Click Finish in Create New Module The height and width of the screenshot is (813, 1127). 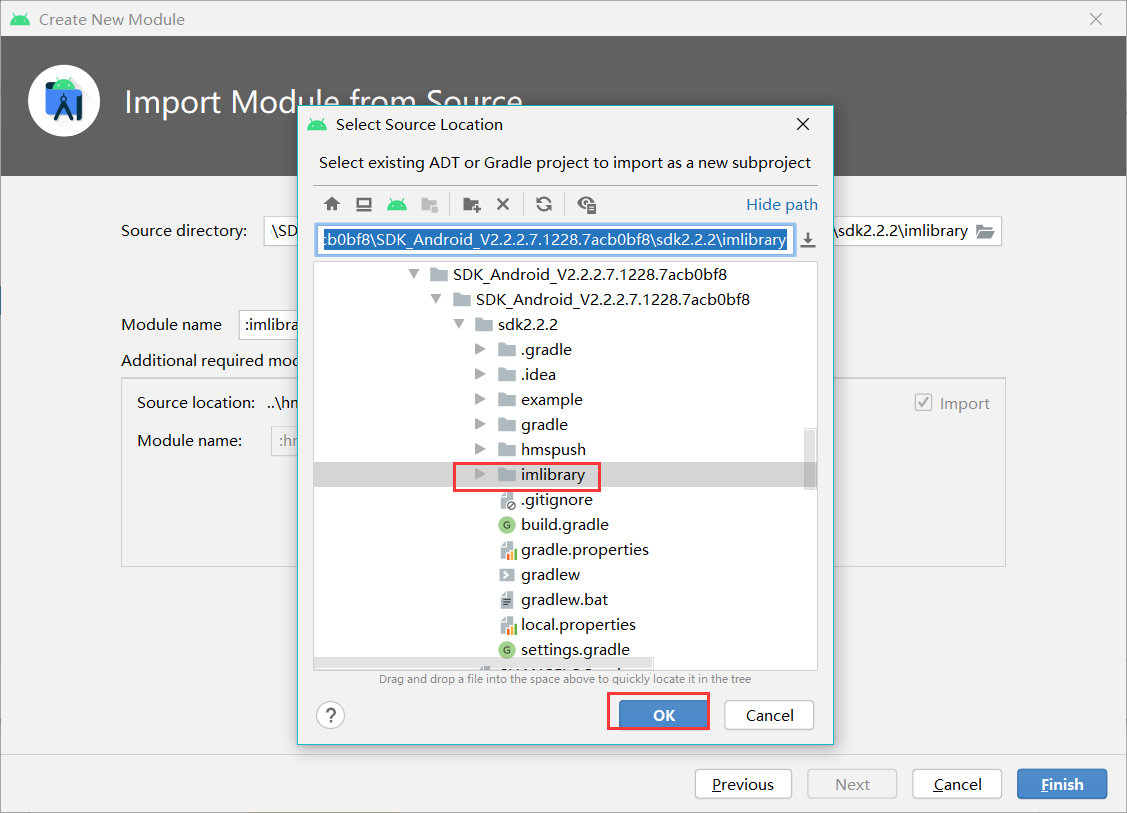tap(1062, 784)
